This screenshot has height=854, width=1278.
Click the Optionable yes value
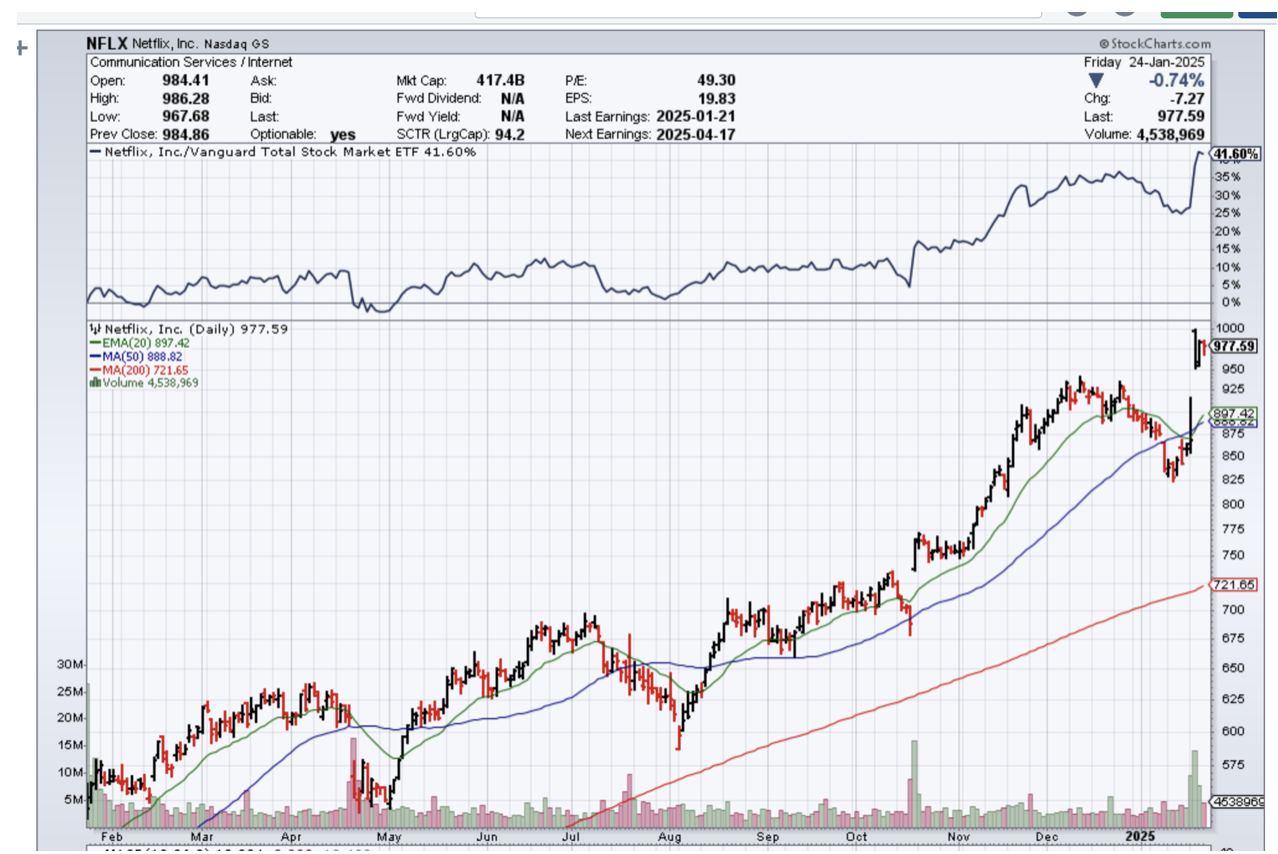point(343,134)
